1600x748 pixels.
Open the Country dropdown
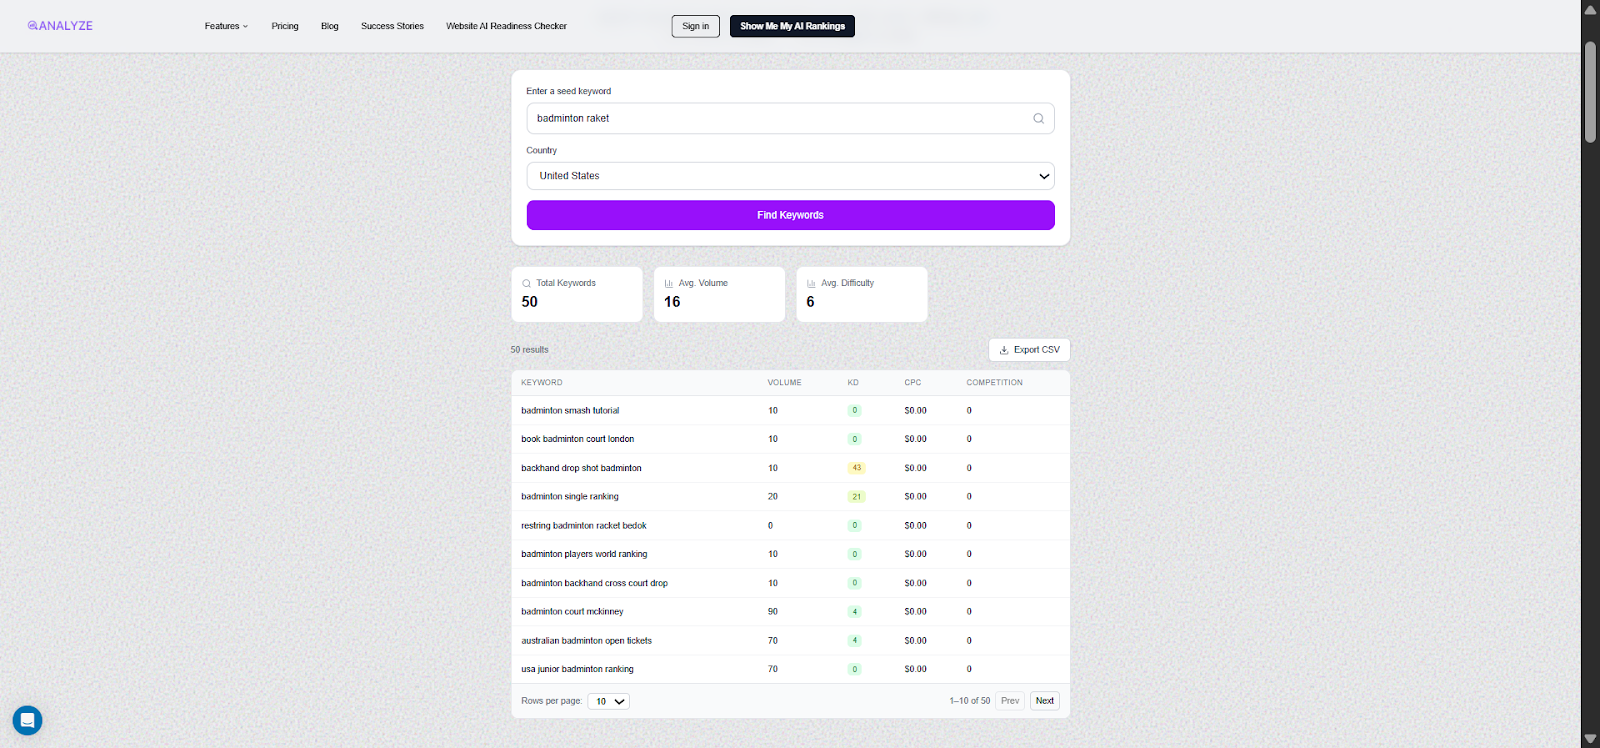click(790, 176)
